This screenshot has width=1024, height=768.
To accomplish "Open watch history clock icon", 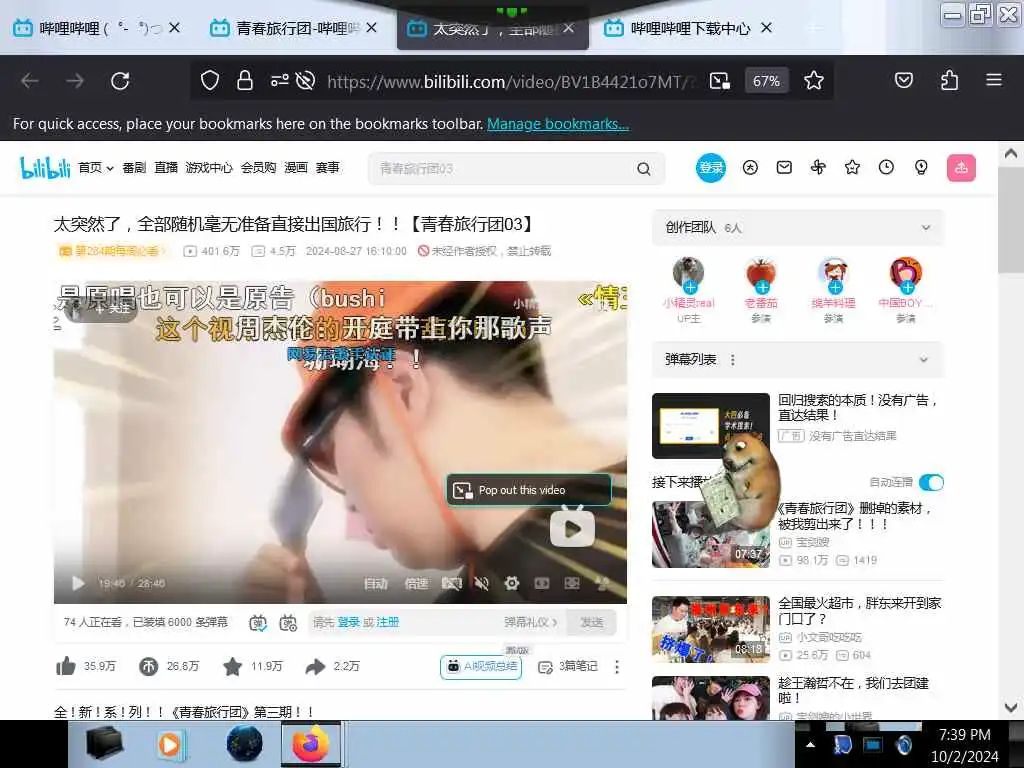I will coord(886,168).
